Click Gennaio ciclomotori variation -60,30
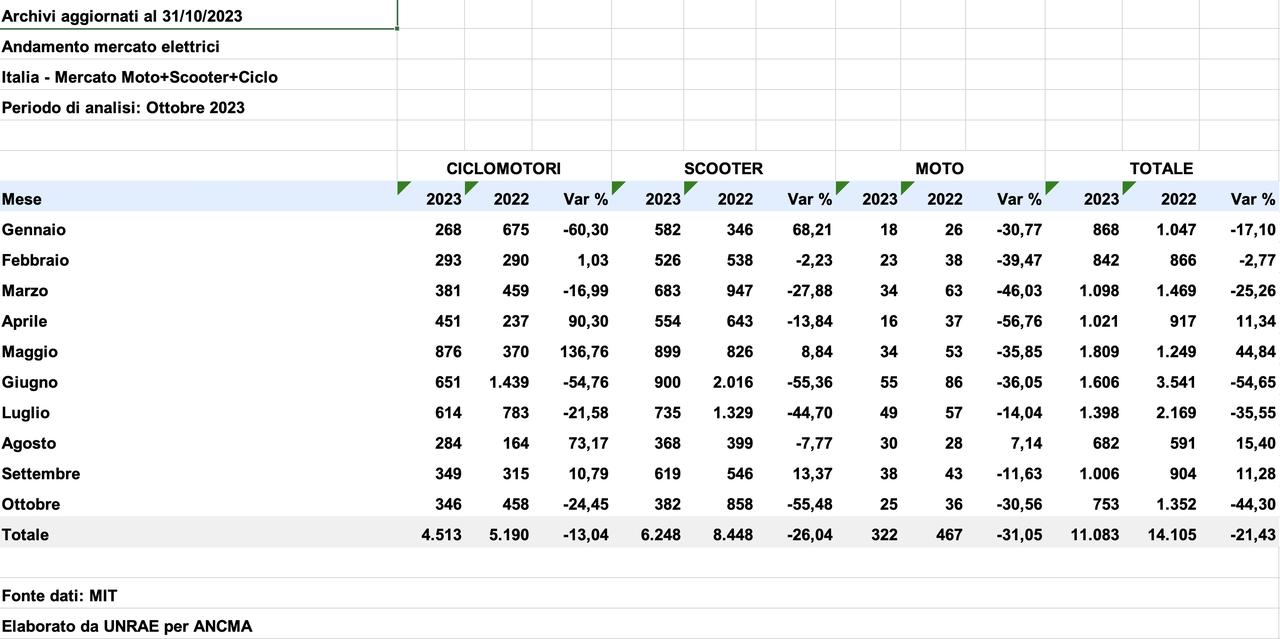 [x=585, y=229]
